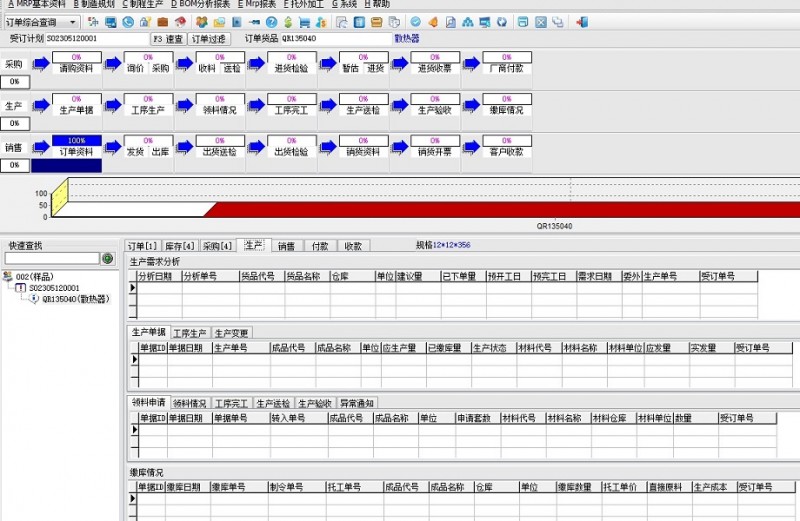Click the blue arrow next to 采购 row label

pyautogui.click(x=41, y=64)
